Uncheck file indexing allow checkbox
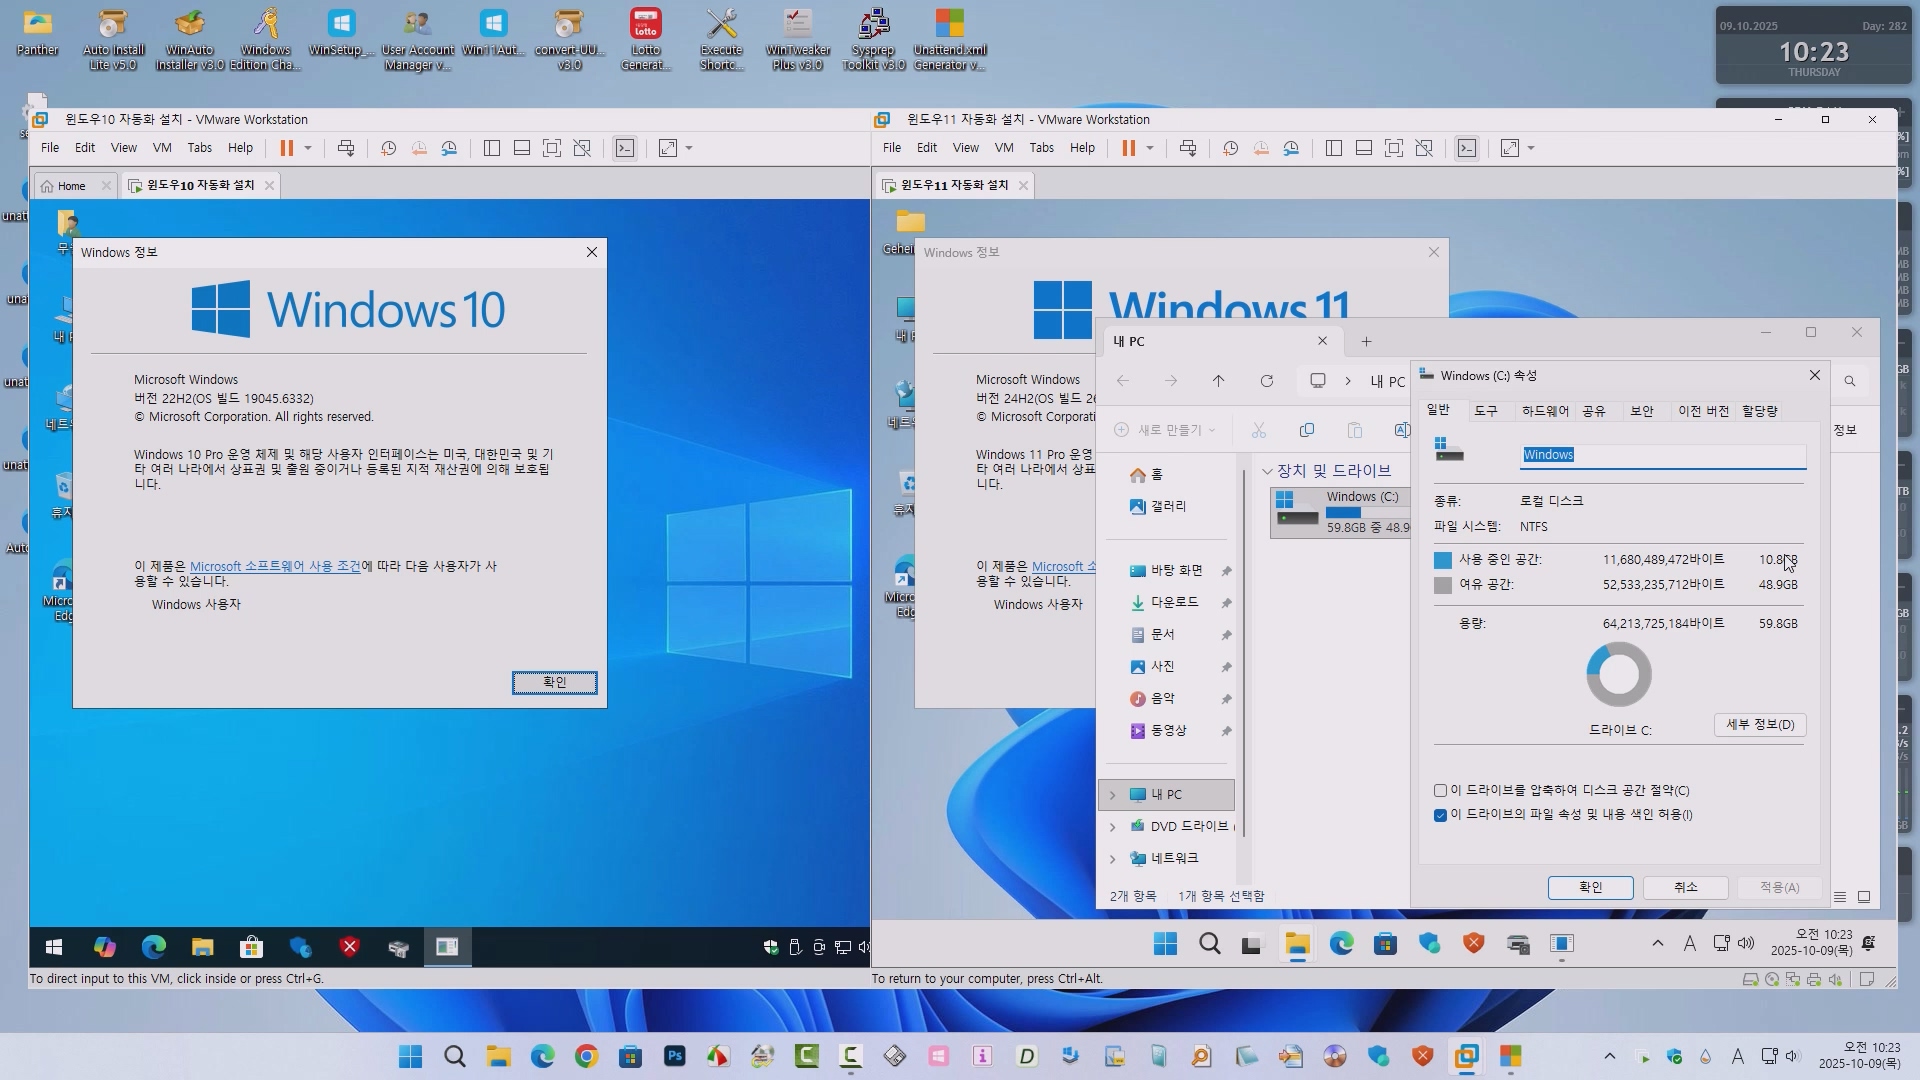 (x=1441, y=815)
